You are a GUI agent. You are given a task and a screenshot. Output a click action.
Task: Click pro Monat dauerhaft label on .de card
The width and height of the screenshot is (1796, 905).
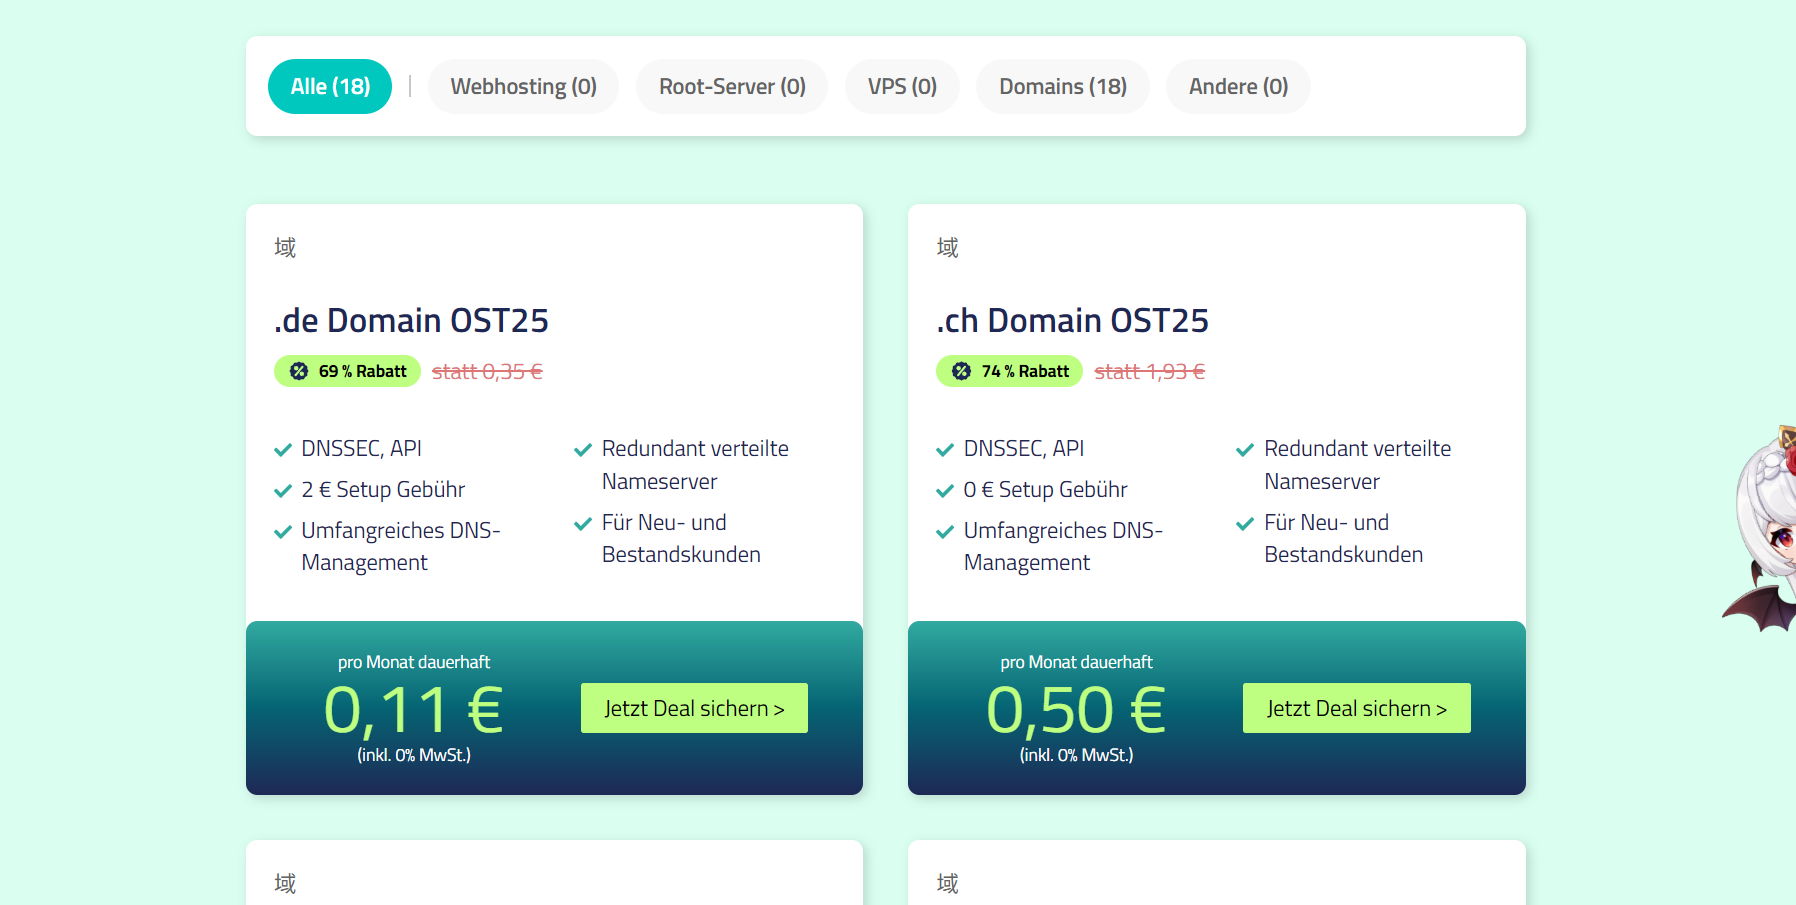coord(414,662)
